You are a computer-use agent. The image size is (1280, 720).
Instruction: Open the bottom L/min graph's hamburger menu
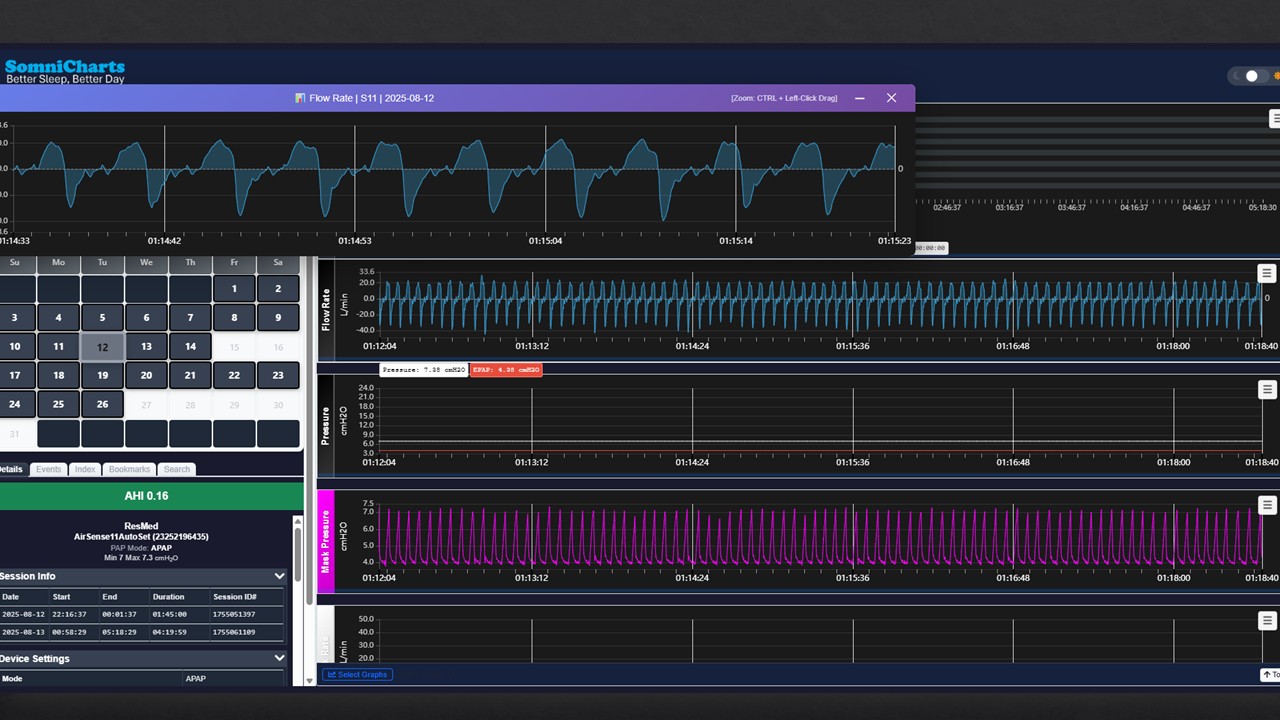pyautogui.click(x=1266, y=621)
